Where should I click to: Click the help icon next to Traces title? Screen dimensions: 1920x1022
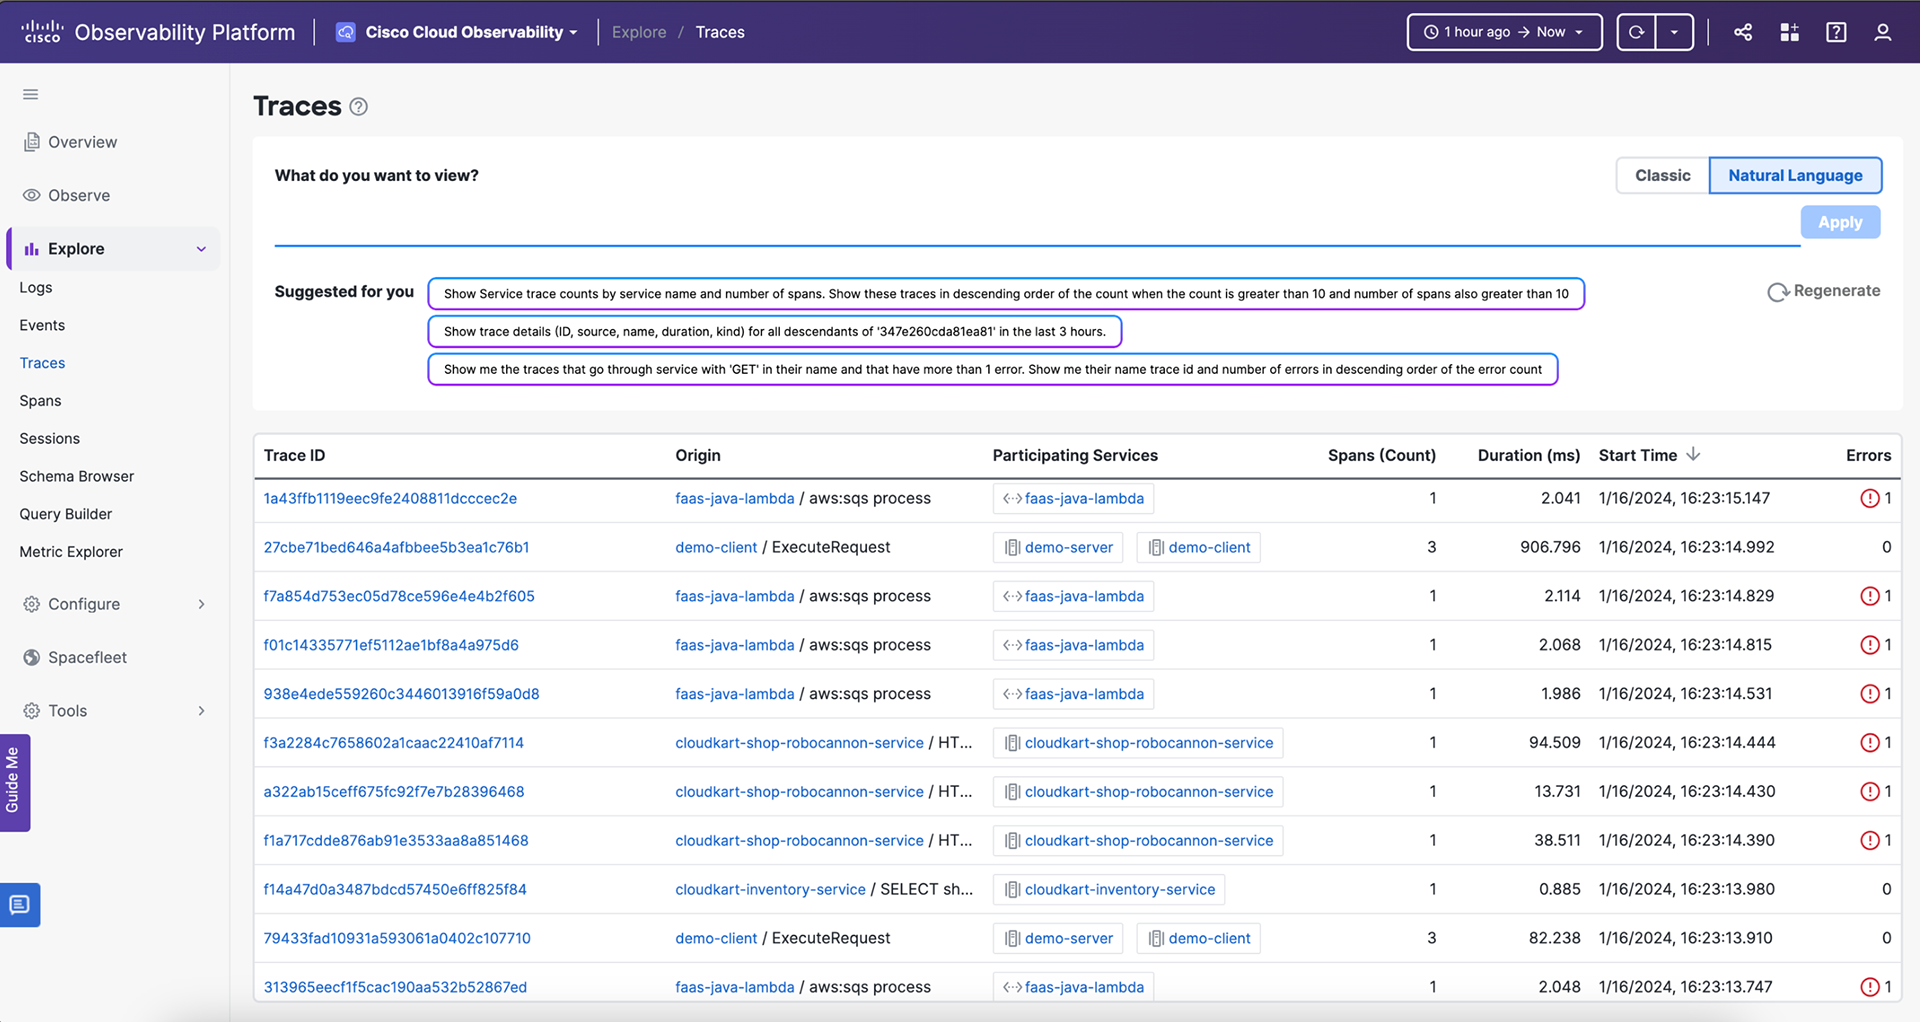pos(358,107)
